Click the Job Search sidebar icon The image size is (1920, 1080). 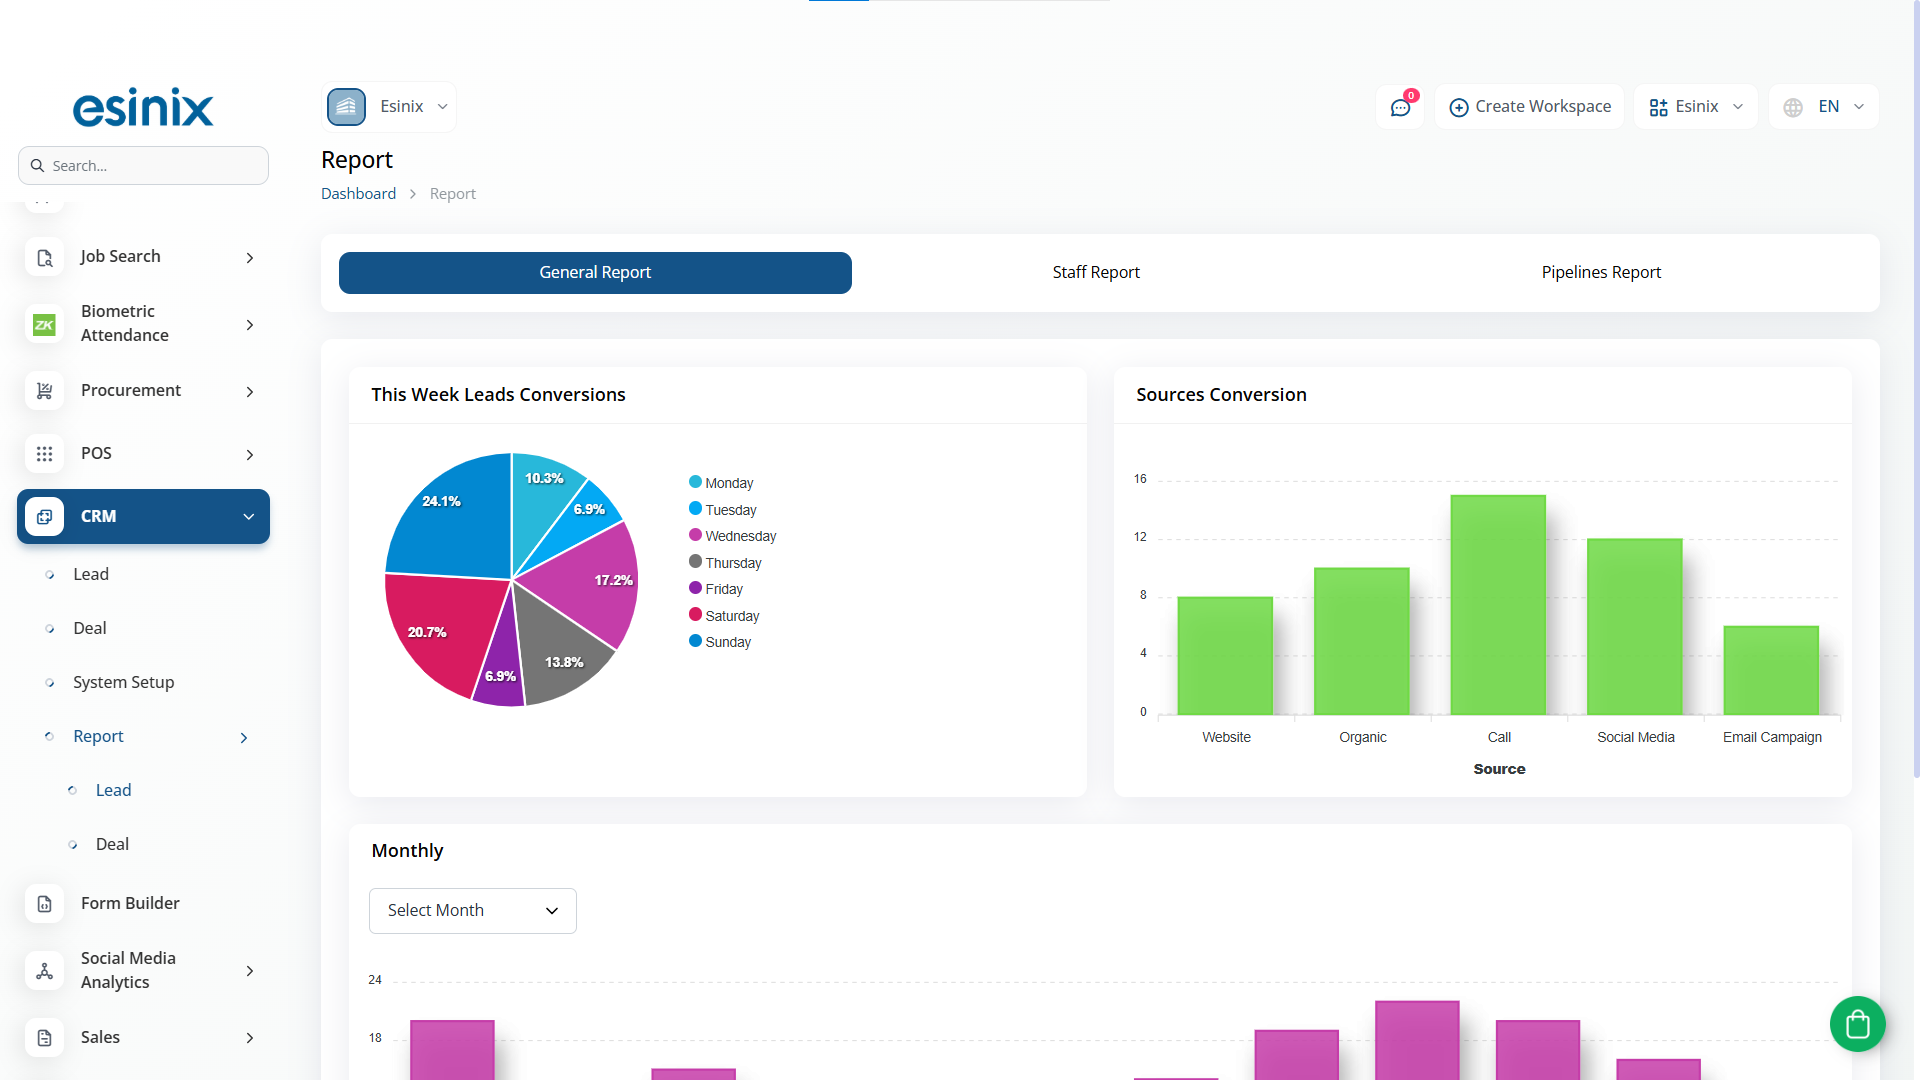[44, 258]
